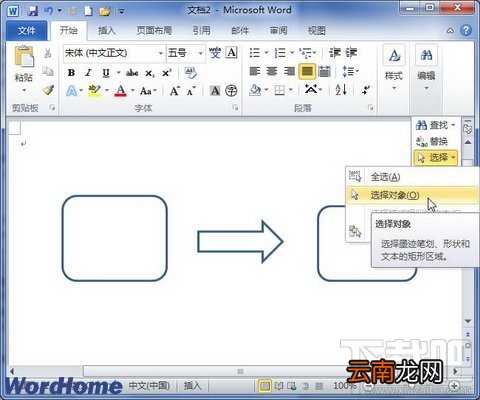Click the Word Help question mark
Image resolution: width=480 pixels, height=400 pixels.
click(x=466, y=30)
